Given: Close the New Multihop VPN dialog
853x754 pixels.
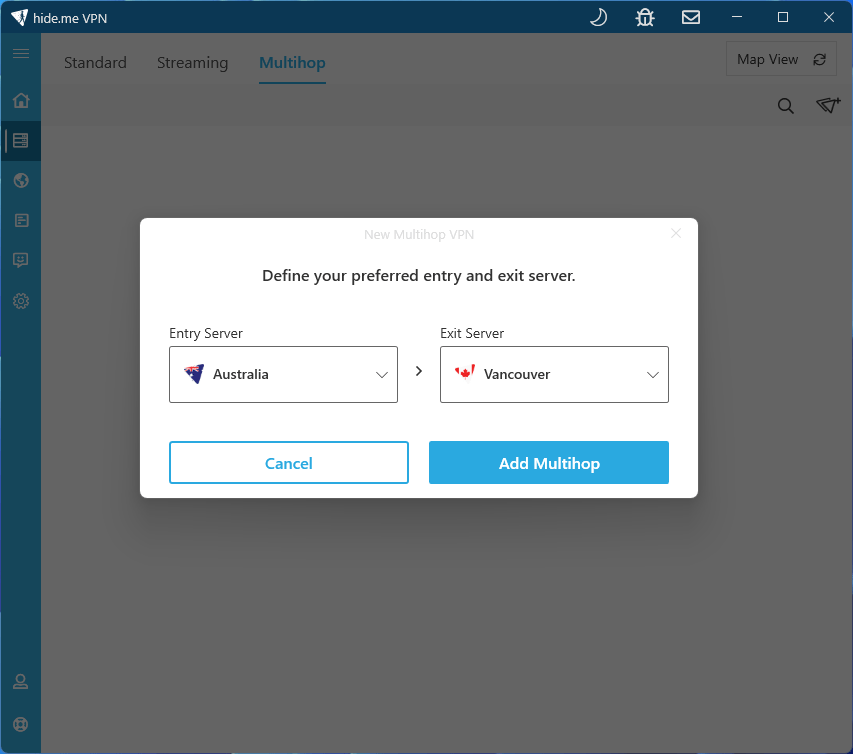Looking at the screenshot, I should pyautogui.click(x=676, y=233).
